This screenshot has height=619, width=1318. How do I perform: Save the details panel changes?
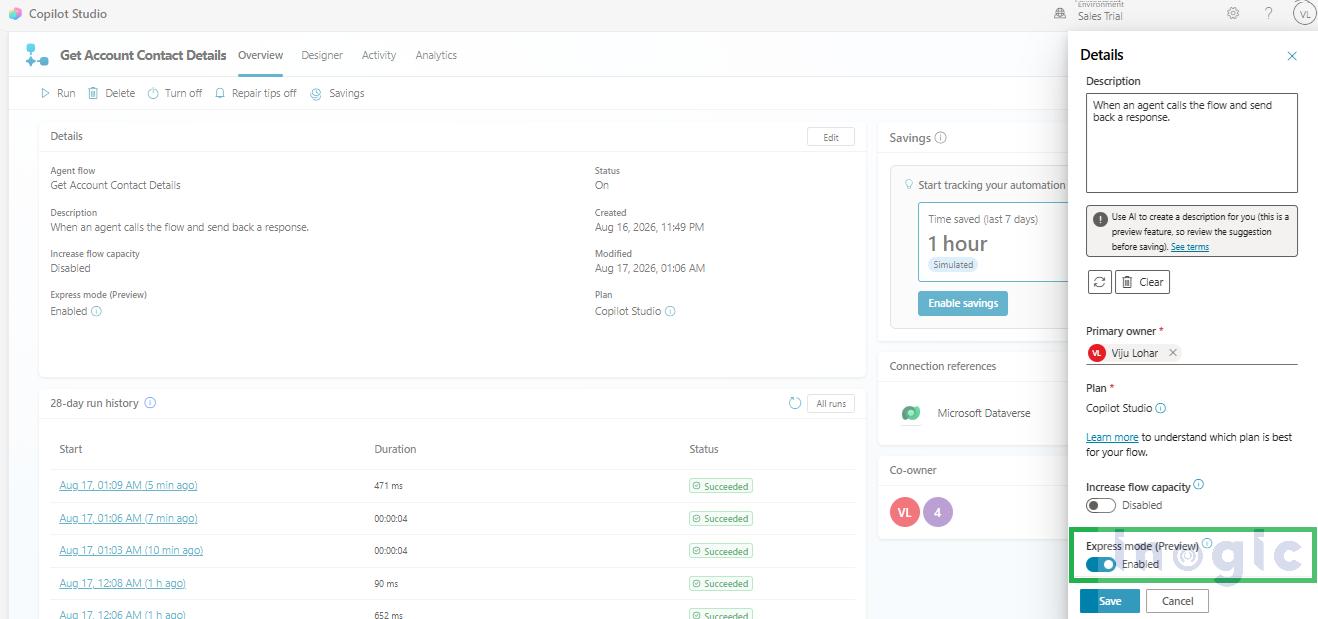pyautogui.click(x=1110, y=601)
